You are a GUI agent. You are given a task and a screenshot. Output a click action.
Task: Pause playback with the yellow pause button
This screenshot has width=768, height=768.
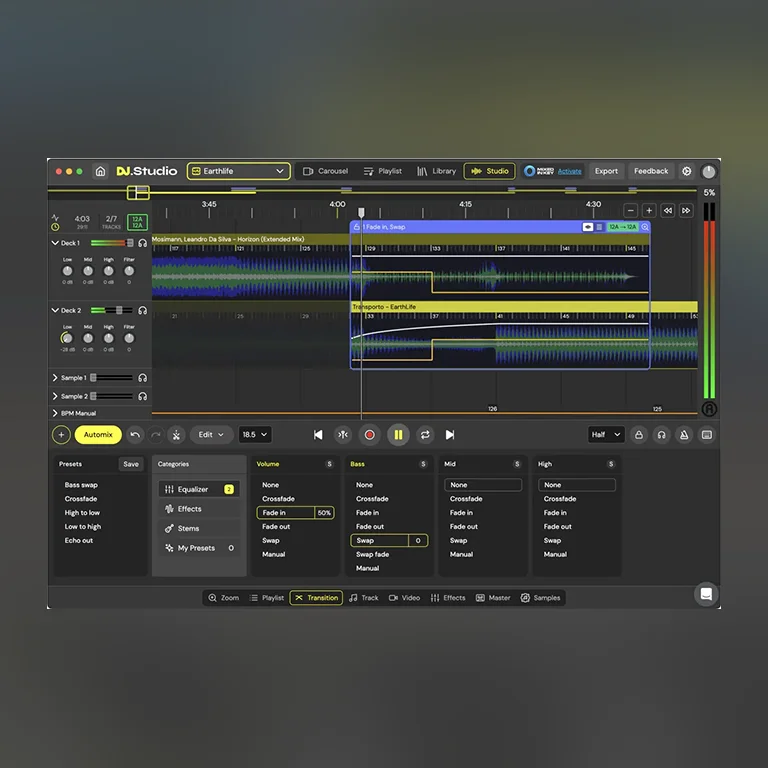pos(398,435)
